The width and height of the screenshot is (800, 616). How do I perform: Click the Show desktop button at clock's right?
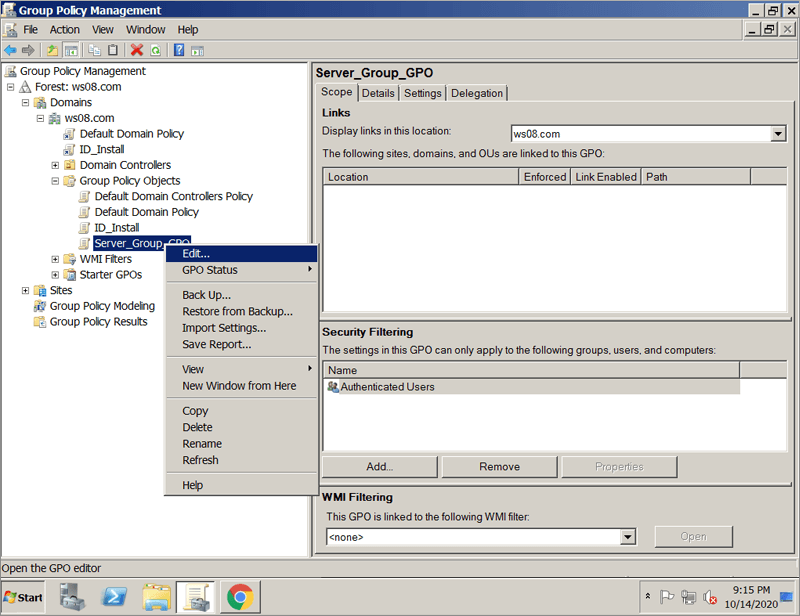pyautogui.click(x=787, y=597)
